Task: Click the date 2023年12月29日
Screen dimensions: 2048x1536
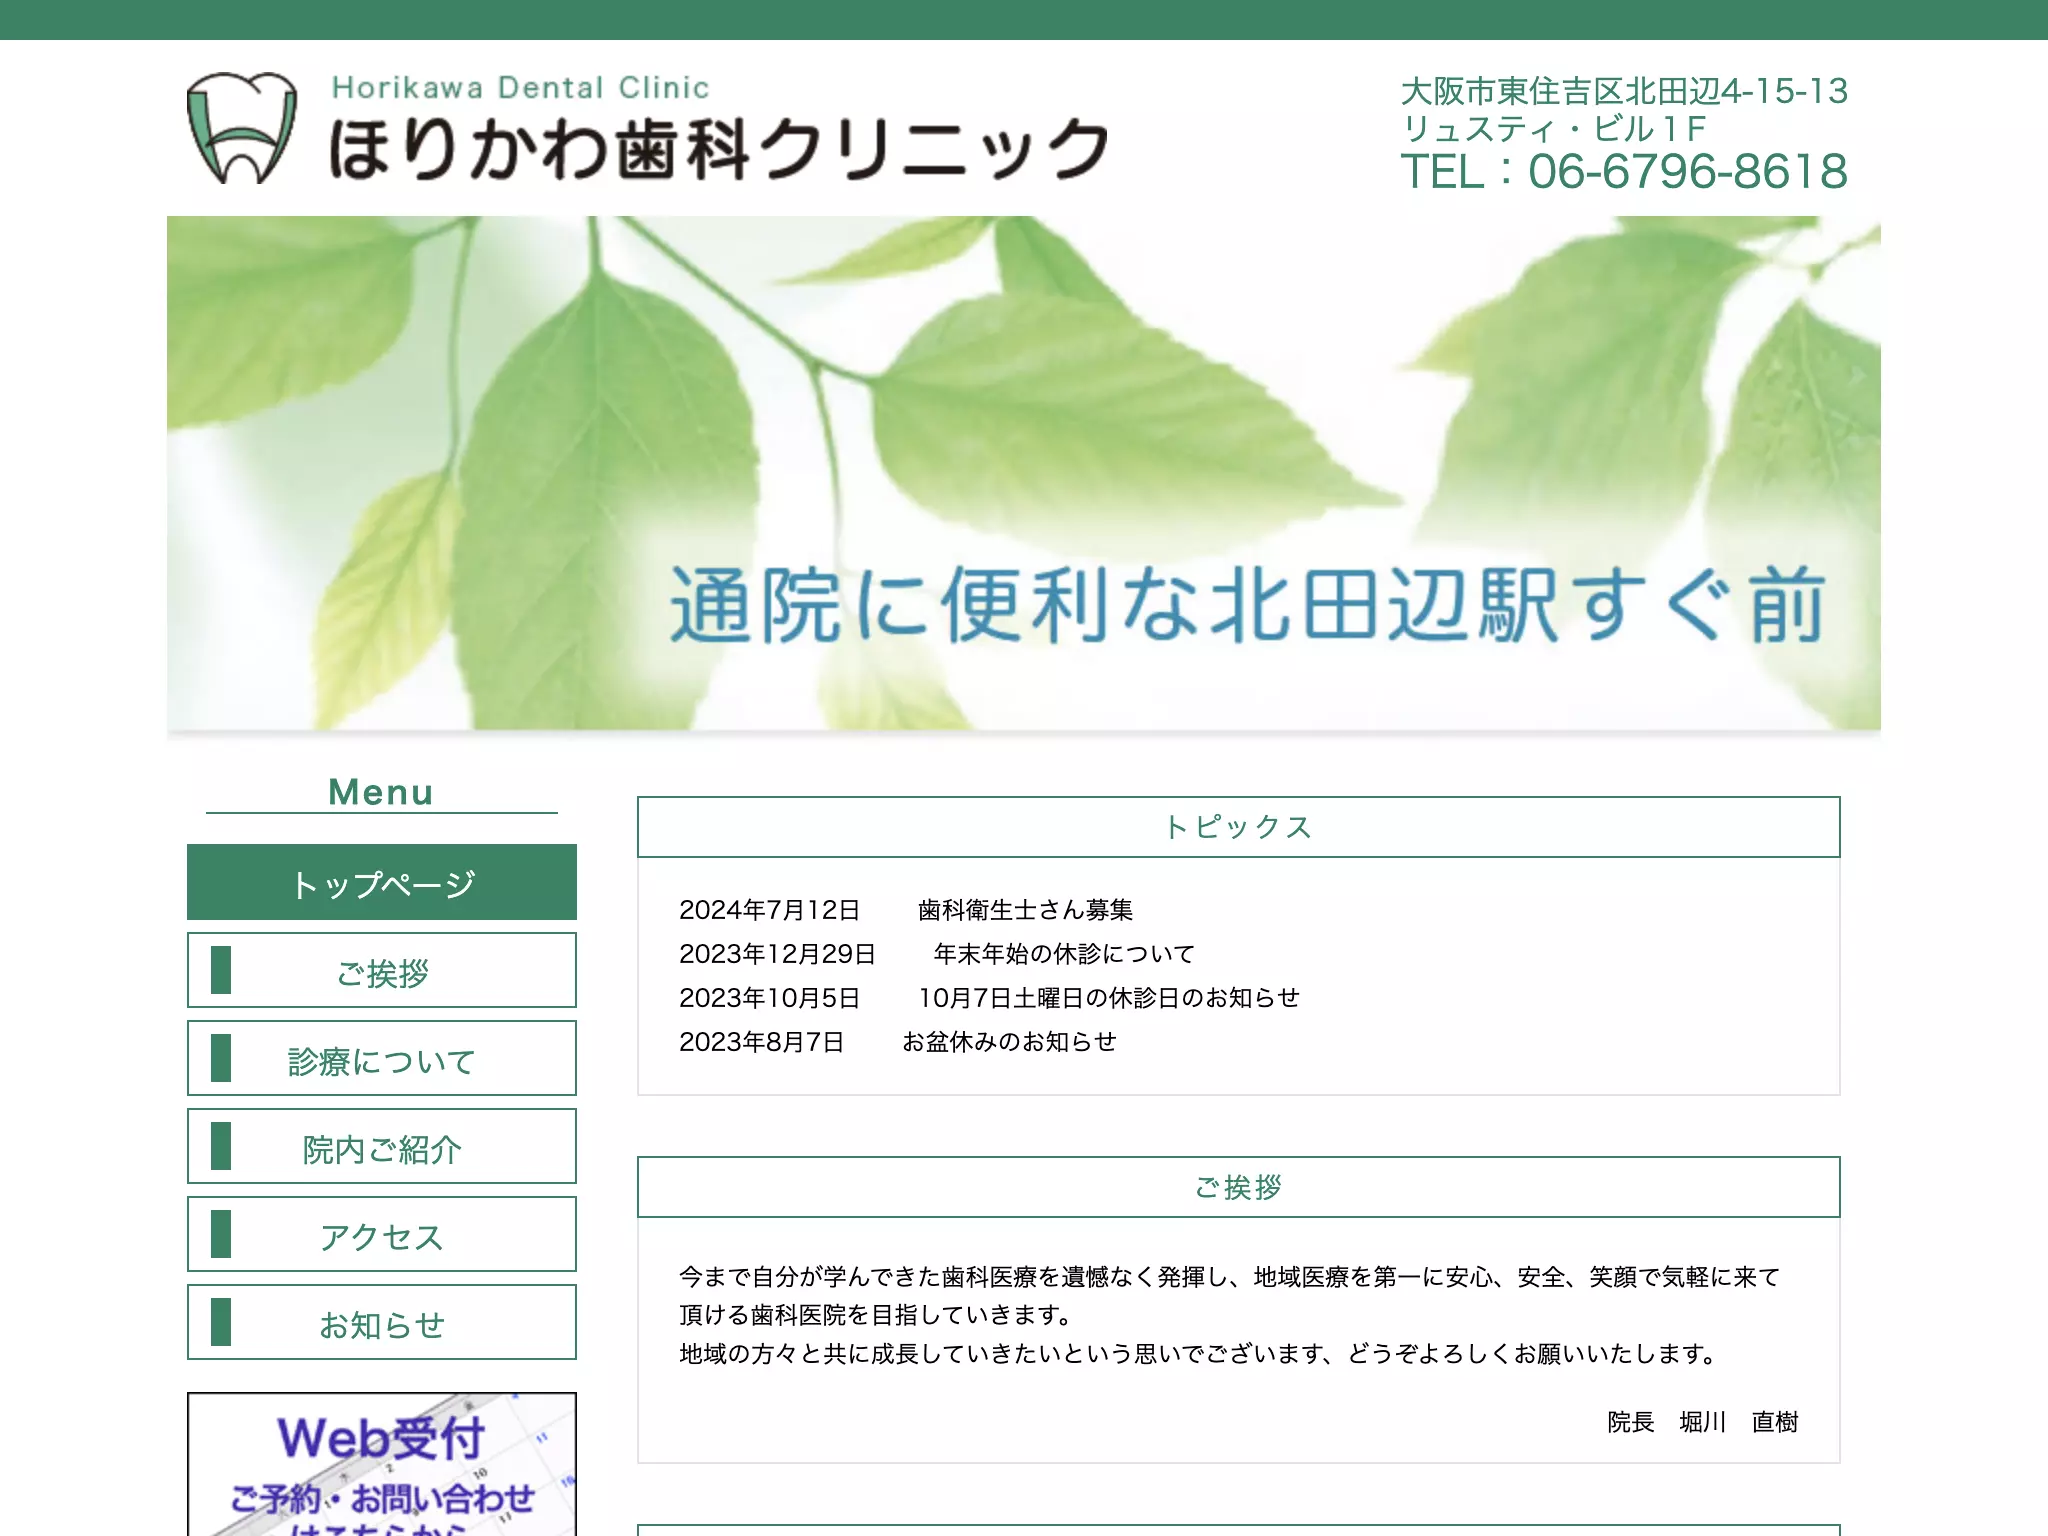Action: [778, 954]
